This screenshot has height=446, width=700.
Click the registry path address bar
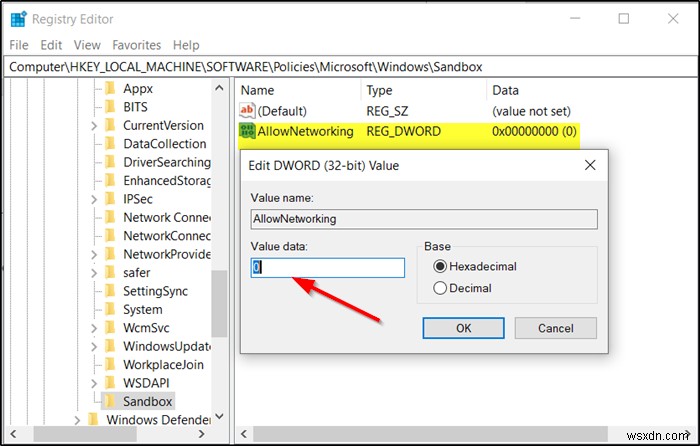pyautogui.click(x=350, y=67)
